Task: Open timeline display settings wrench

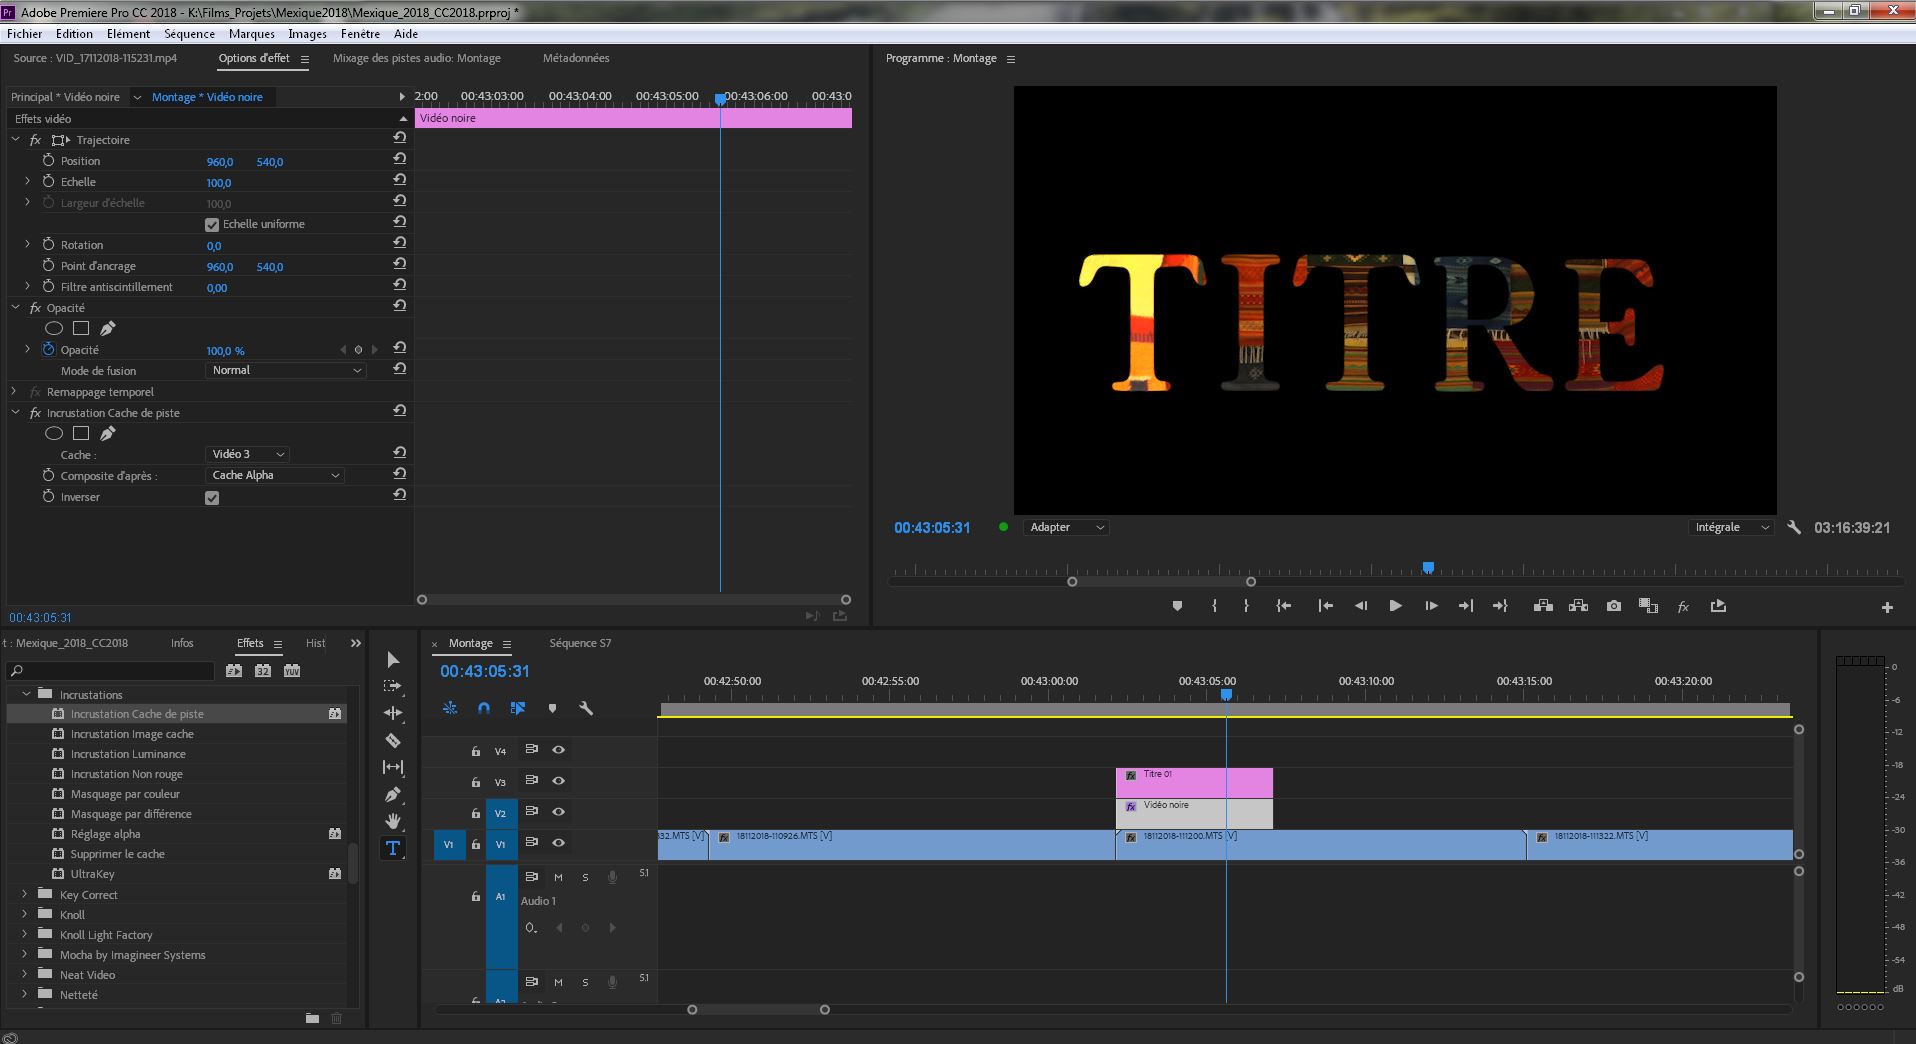Action: point(586,708)
